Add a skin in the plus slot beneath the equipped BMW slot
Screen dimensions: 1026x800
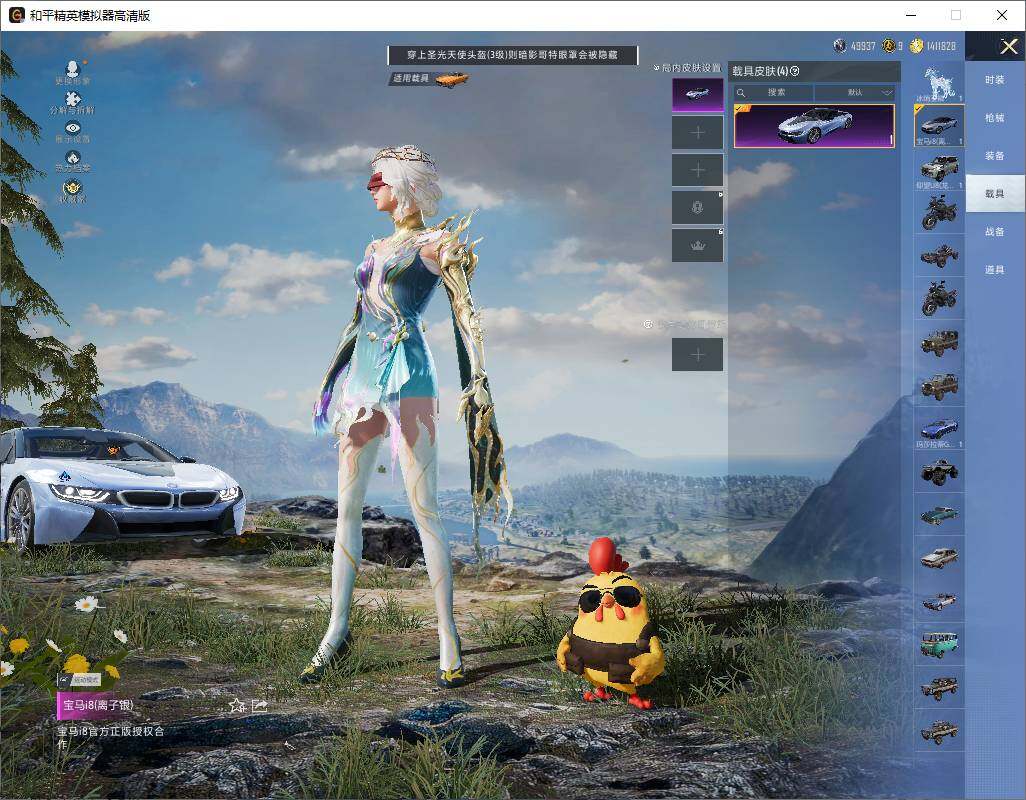pyautogui.click(x=698, y=133)
